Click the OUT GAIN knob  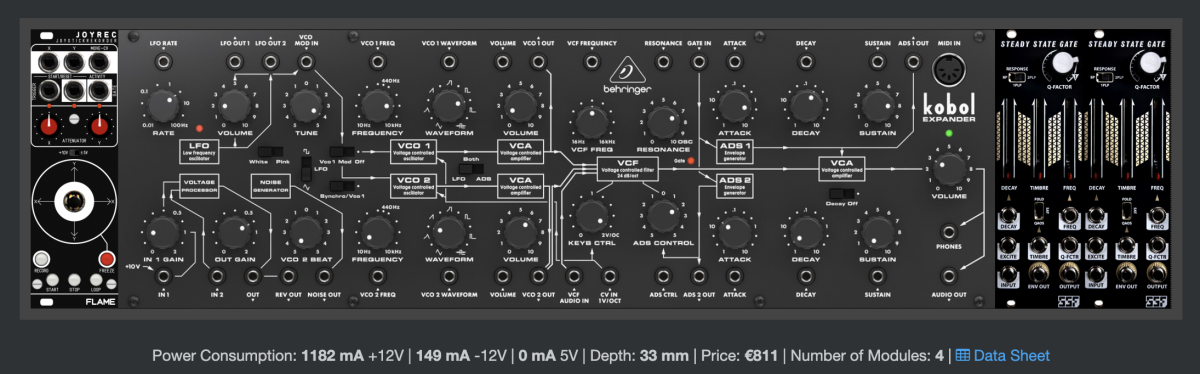pyautogui.click(x=234, y=232)
